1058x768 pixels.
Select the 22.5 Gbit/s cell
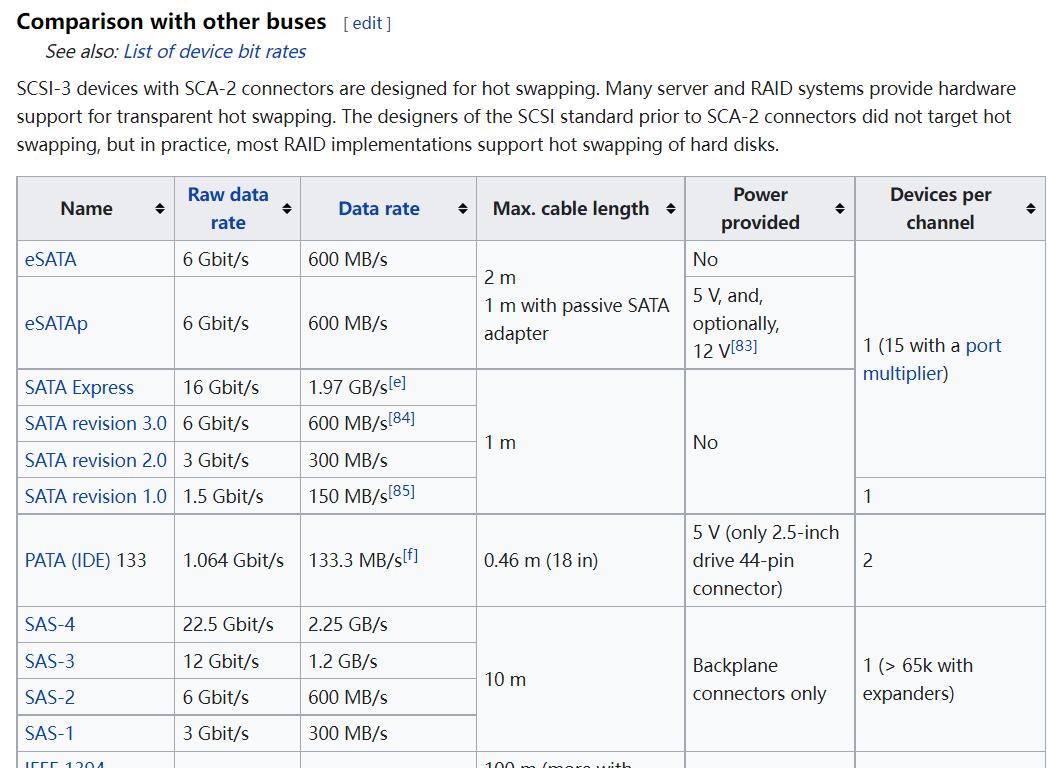[238, 624]
